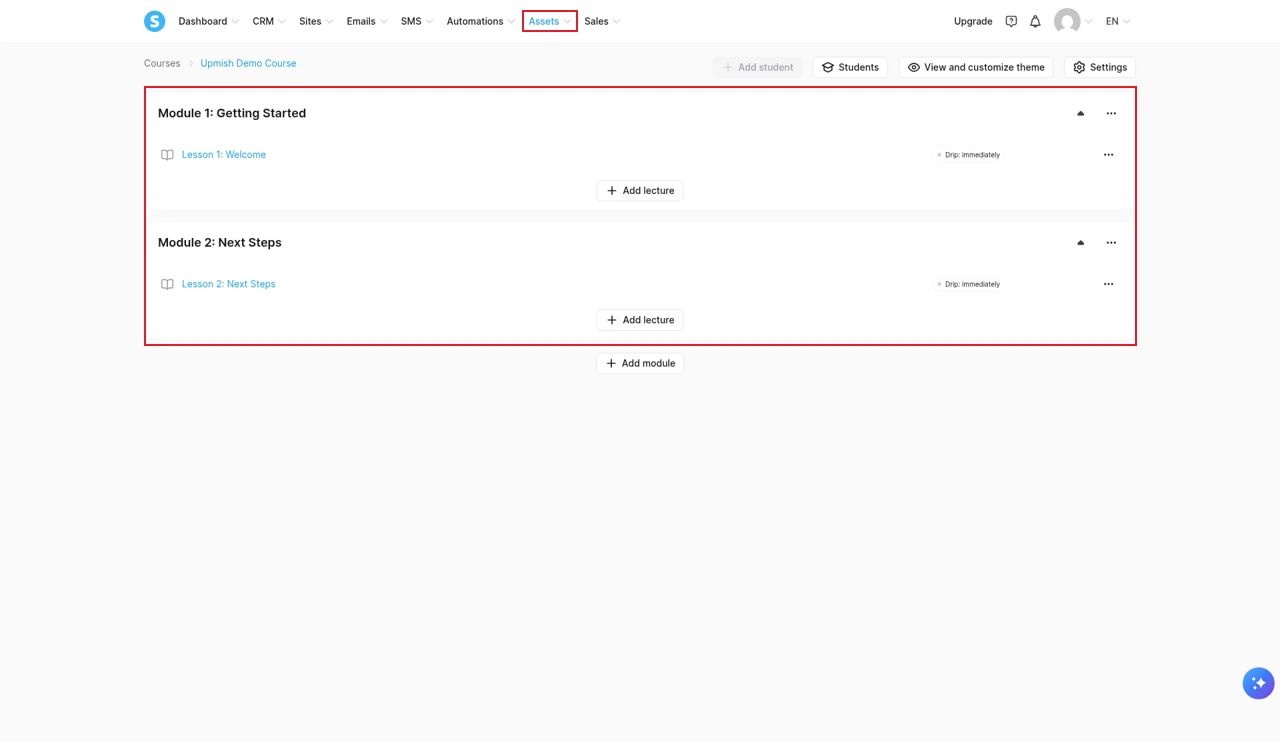Click the Systeme.io logo icon
The width and height of the screenshot is (1280, 742).
click(154, 21)
